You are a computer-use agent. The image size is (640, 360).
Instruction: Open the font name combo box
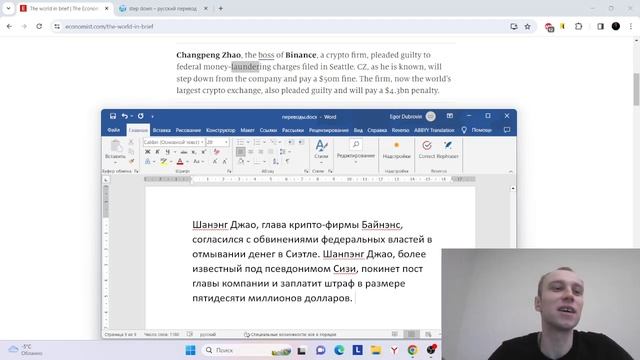click(174, 142)
